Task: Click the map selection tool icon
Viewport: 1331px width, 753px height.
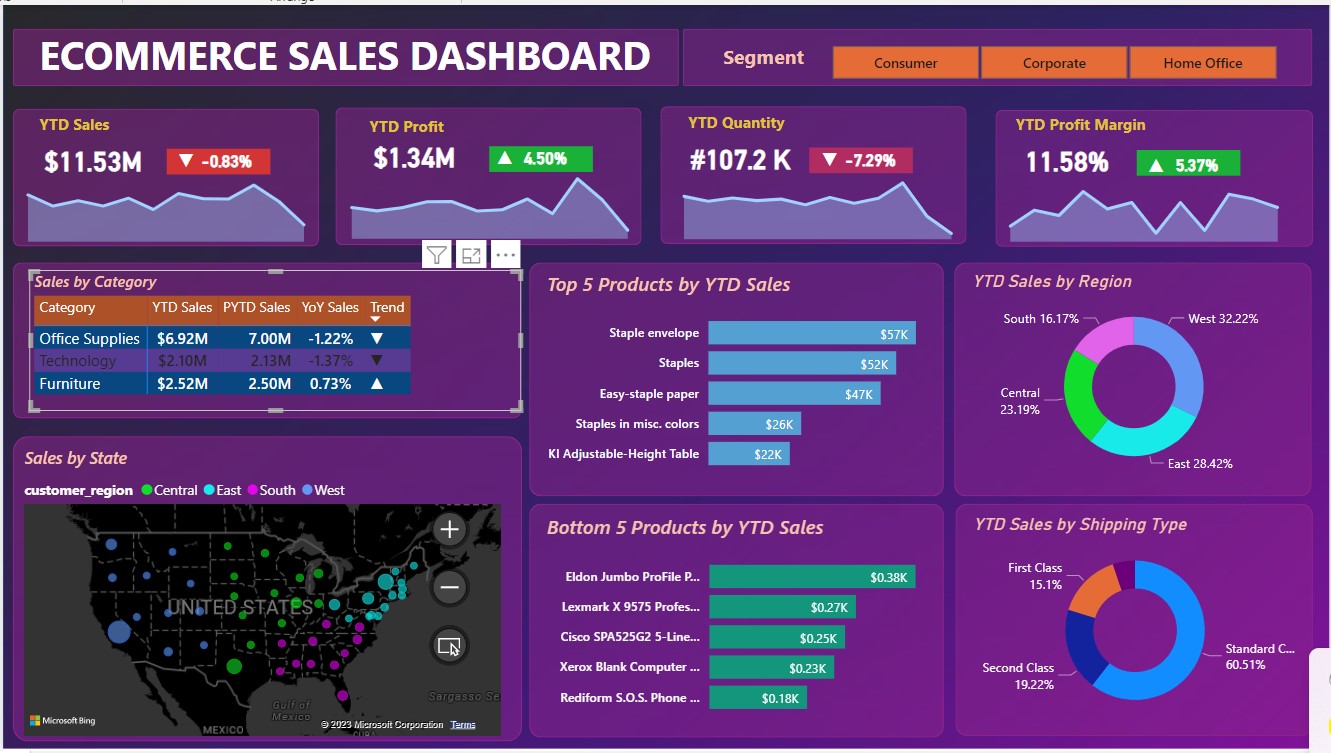Action: (x=450, y=646)
